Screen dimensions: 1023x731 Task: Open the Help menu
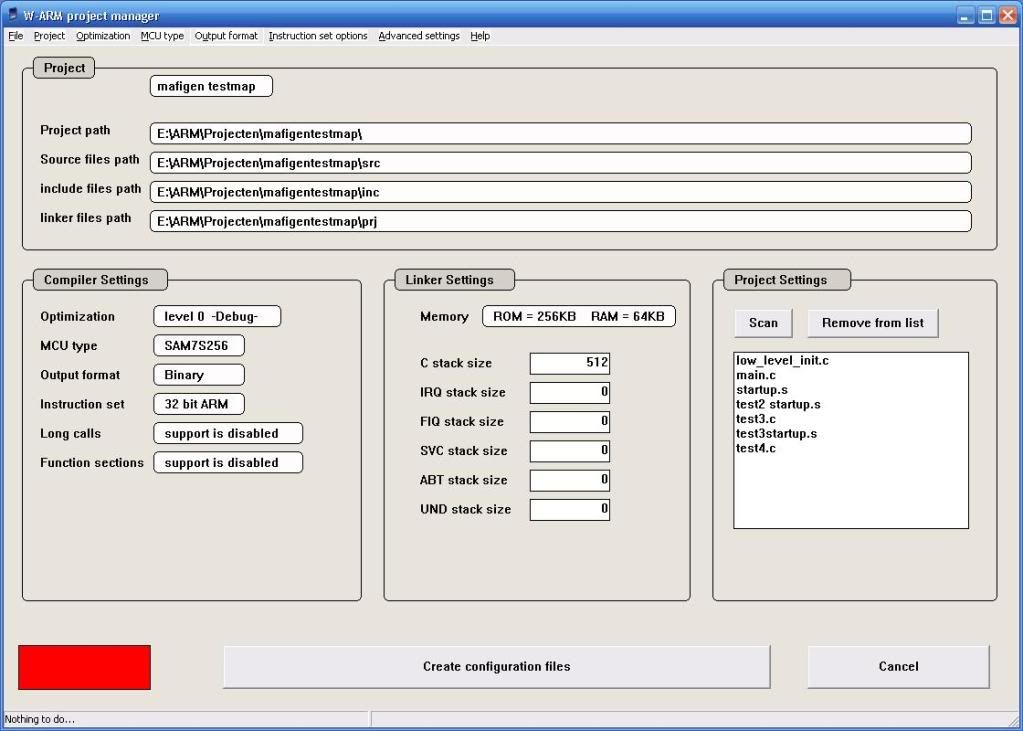[x=480, y=36]
